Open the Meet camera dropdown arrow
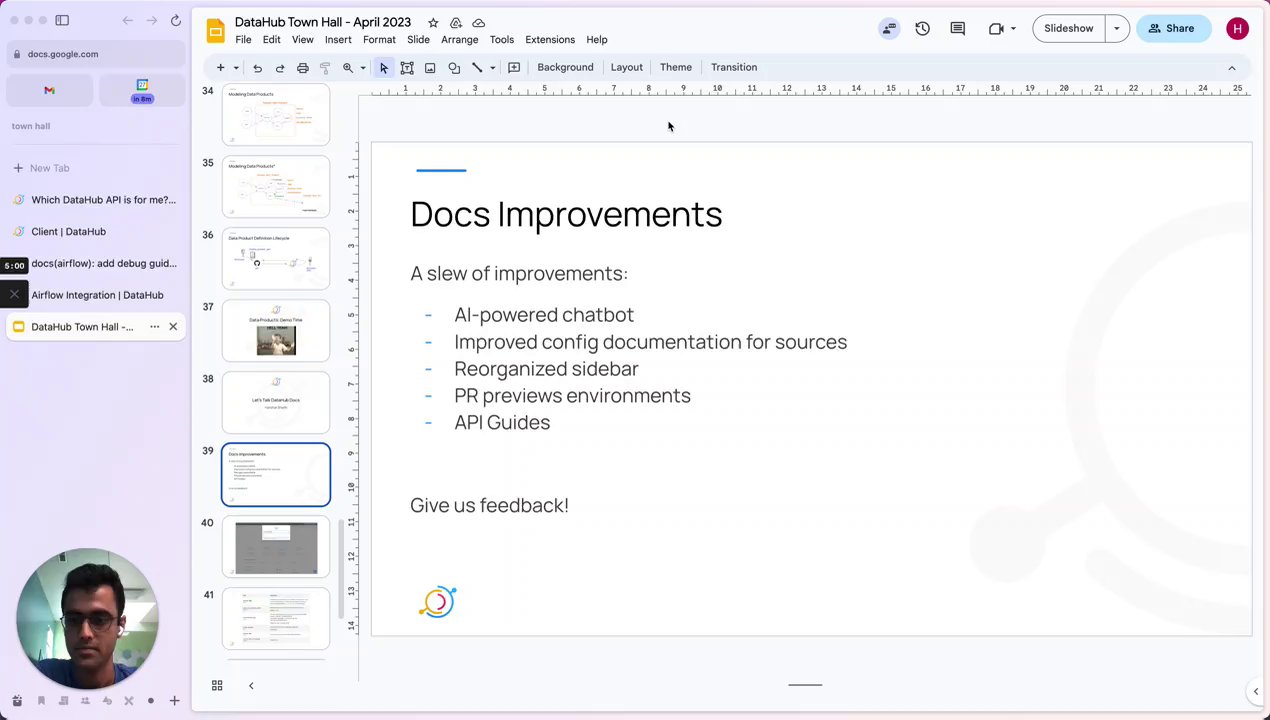This screenshot has height=720, width=1270. tap(1013, 29)
